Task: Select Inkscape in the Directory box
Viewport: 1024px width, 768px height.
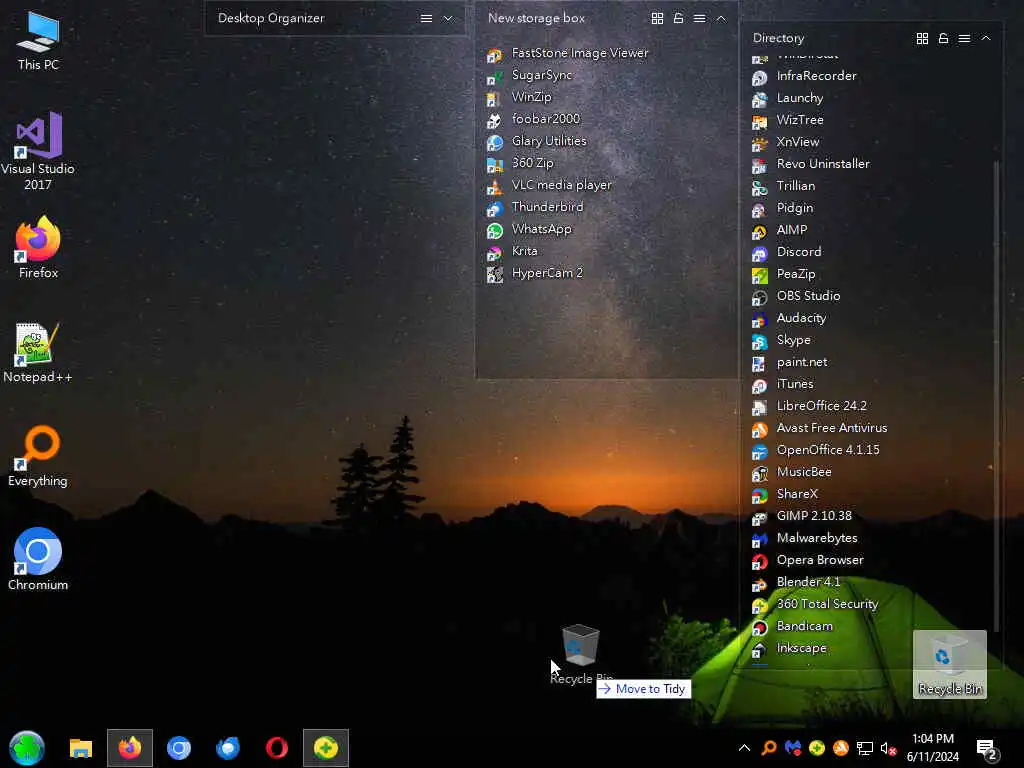Action: pos(789,648)
